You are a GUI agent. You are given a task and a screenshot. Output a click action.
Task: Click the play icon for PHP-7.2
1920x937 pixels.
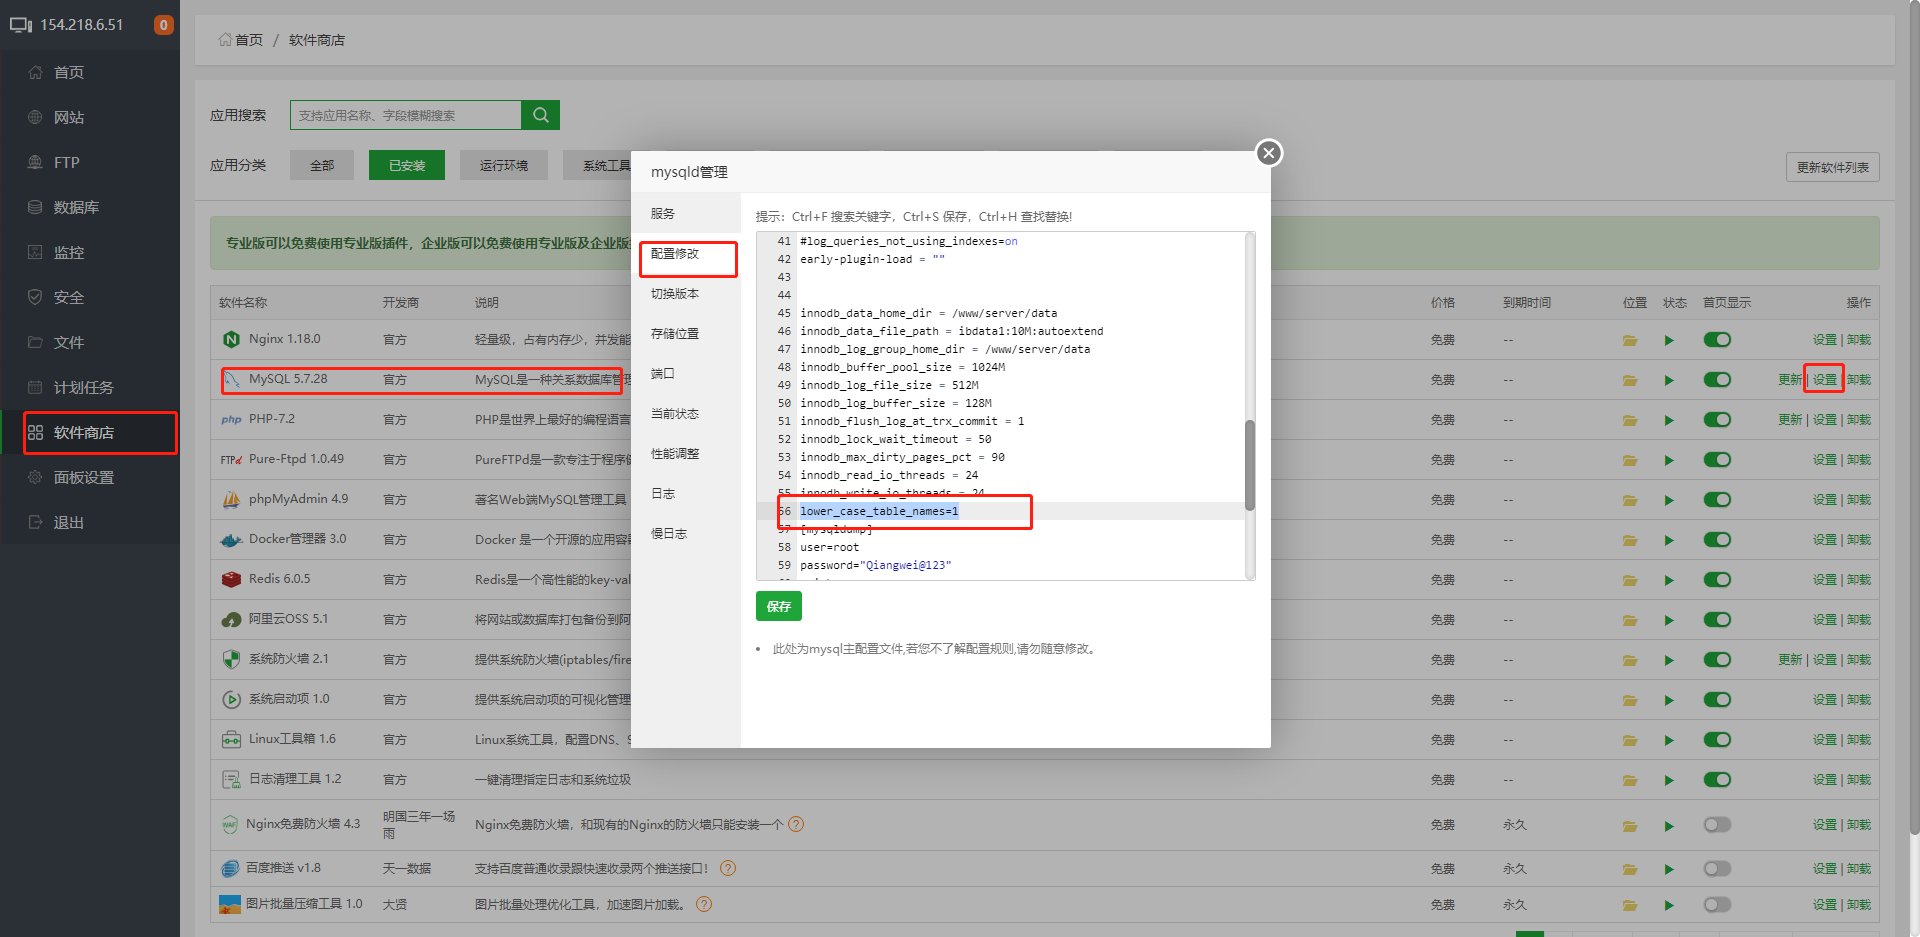click(x=1669, y=420)
